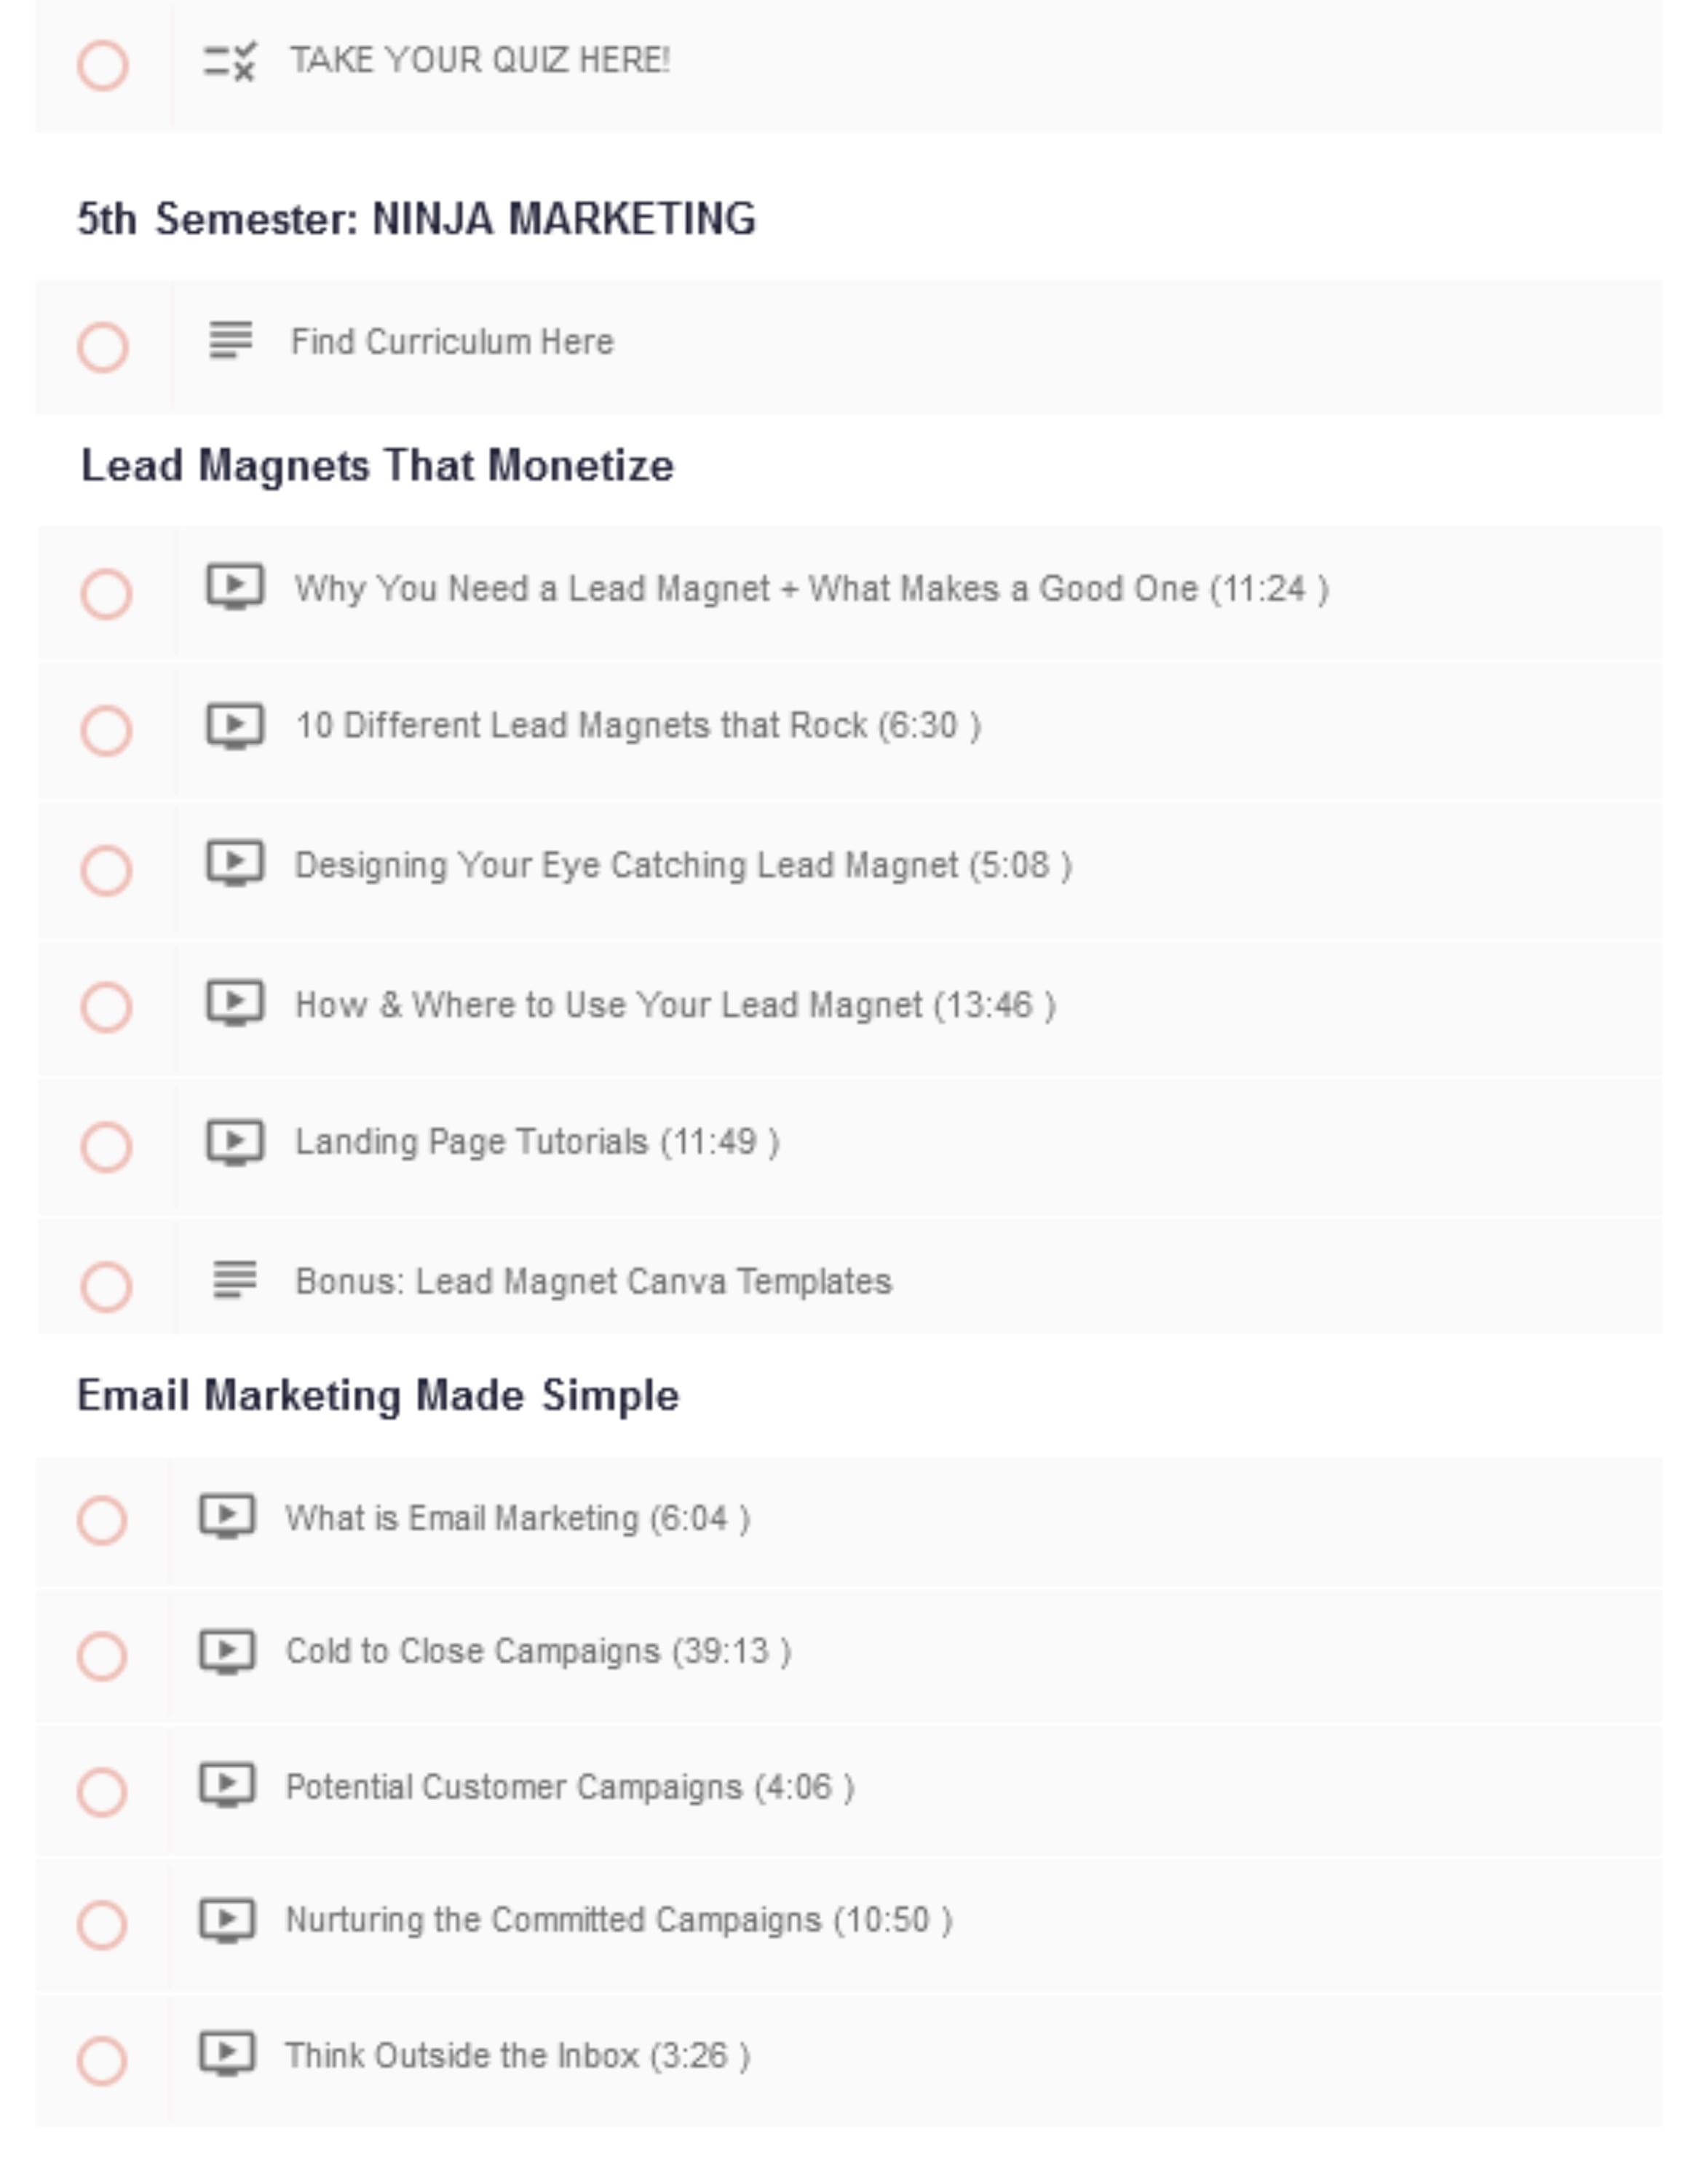This screenshot has width=1688, height=2184.
Task: Select the Lead Magnets That Monetize section heading
Action: point(377,466)
